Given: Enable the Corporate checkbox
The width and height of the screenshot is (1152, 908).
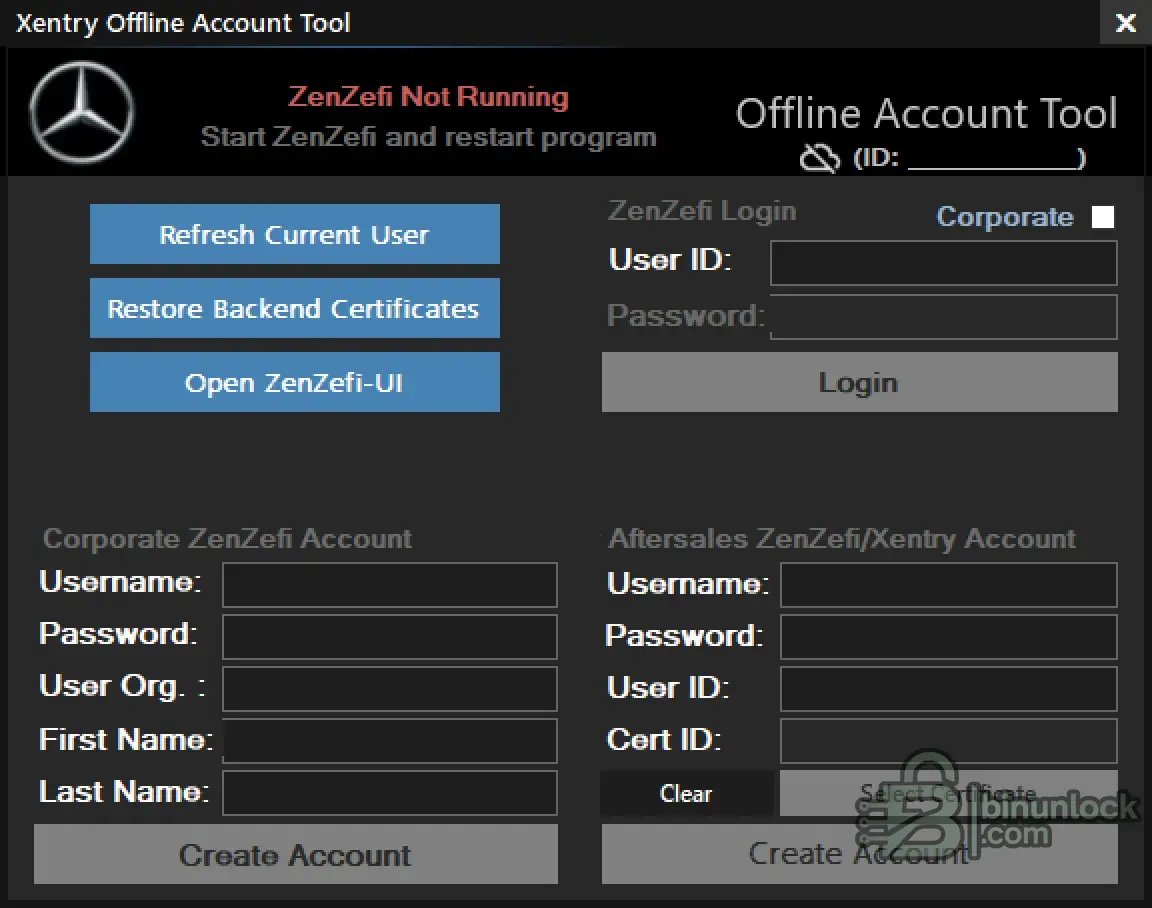Looking at the screenshot, I should 1102,217.
